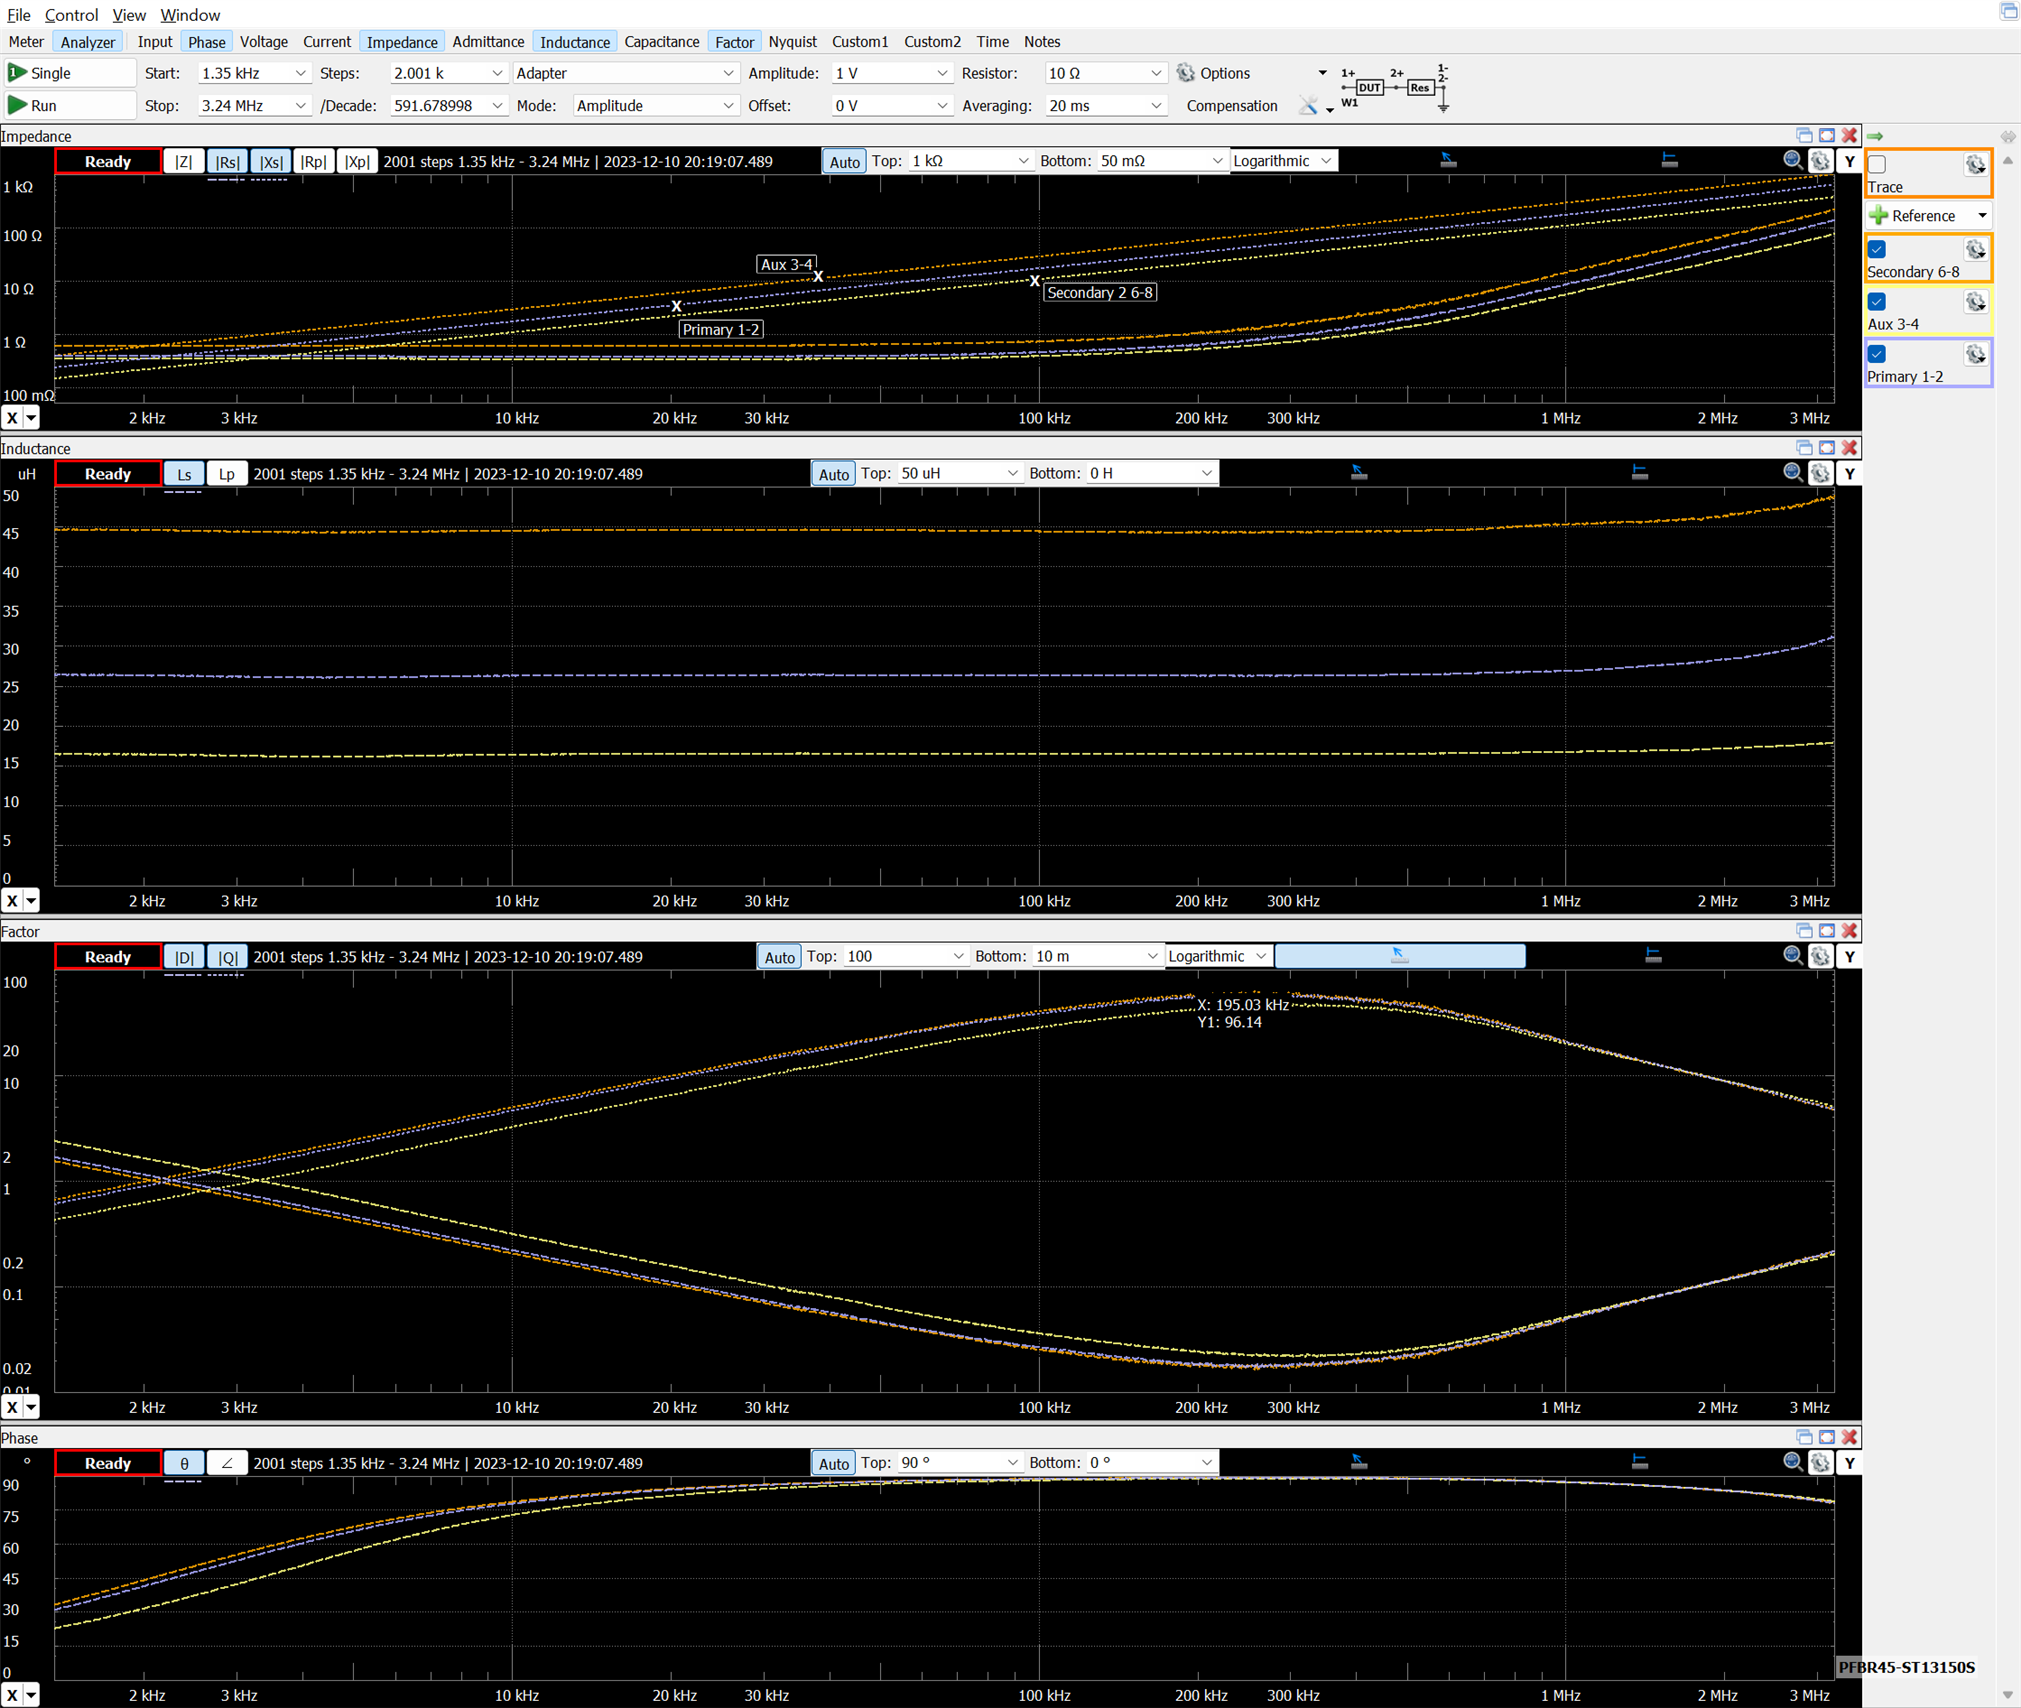This screenshot has height=1708, width=2021.
Task: Open gear menu for Primary 1-2 trace
Action: (x=1975, y=354)
